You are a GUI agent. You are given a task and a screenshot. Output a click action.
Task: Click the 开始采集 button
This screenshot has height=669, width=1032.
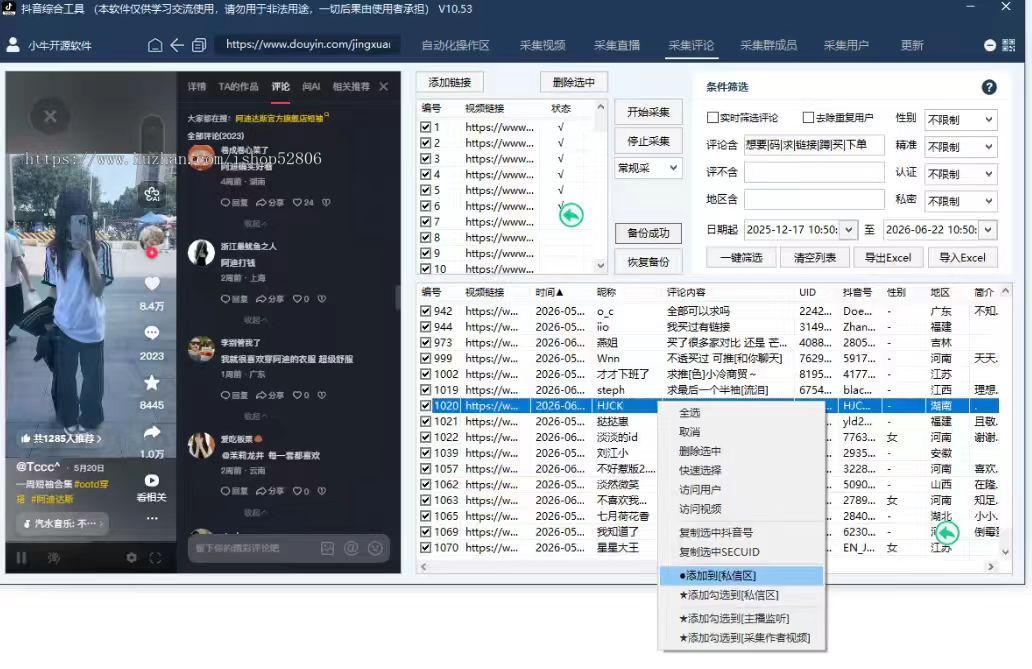pos(648,112)
